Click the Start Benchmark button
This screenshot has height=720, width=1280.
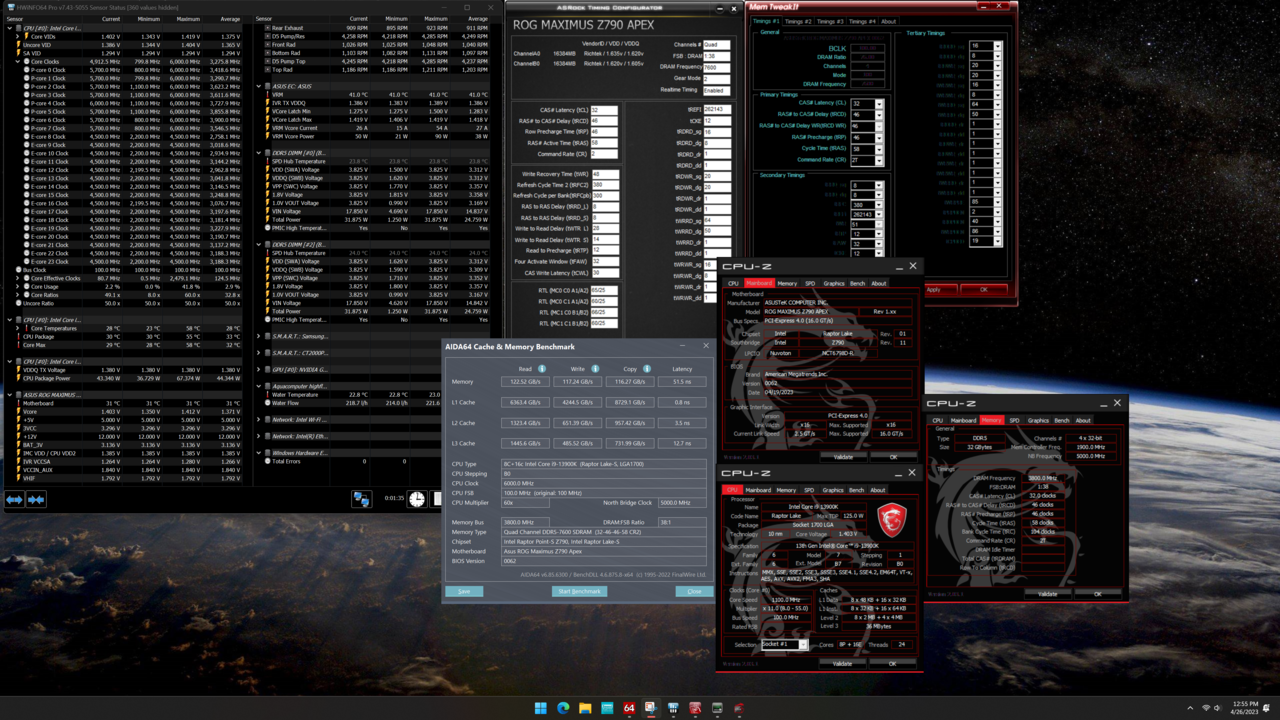(579, 591)
